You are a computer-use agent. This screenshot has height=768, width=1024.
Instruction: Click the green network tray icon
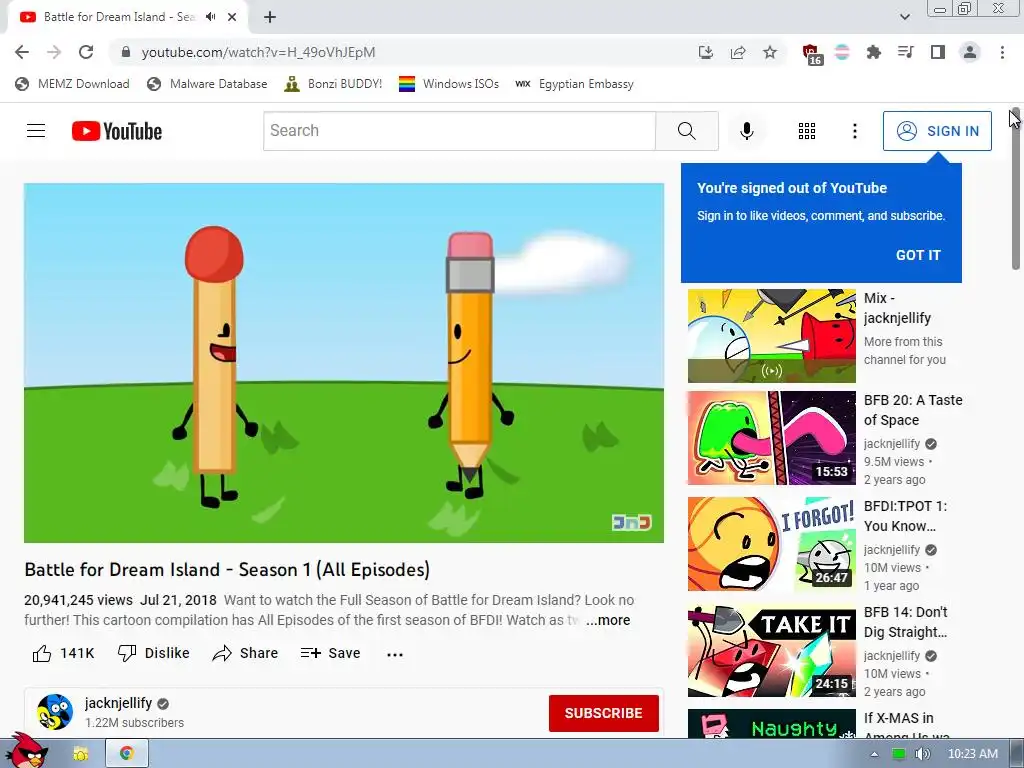(x=899, y=754)
